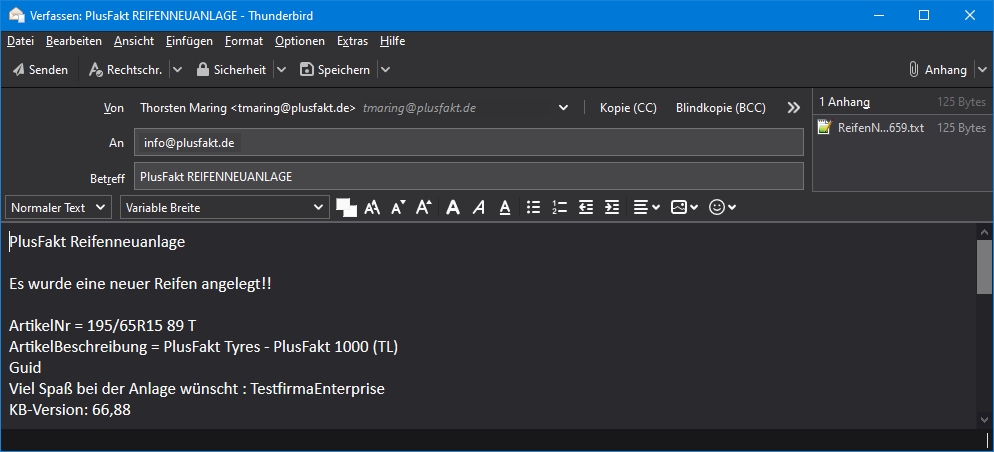
Task: Click the Betreff subject field
Action: pyautogui.click(x=468, y=176)
